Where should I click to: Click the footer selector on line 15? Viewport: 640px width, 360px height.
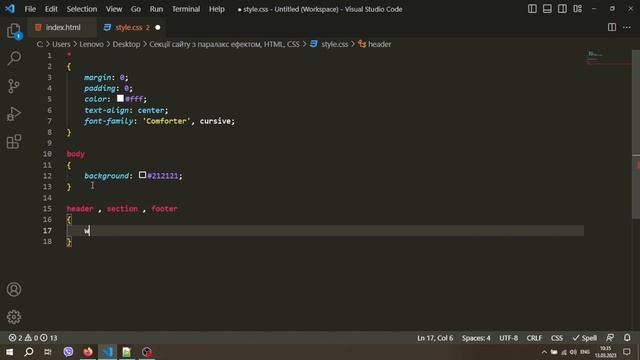pos(164,209)
